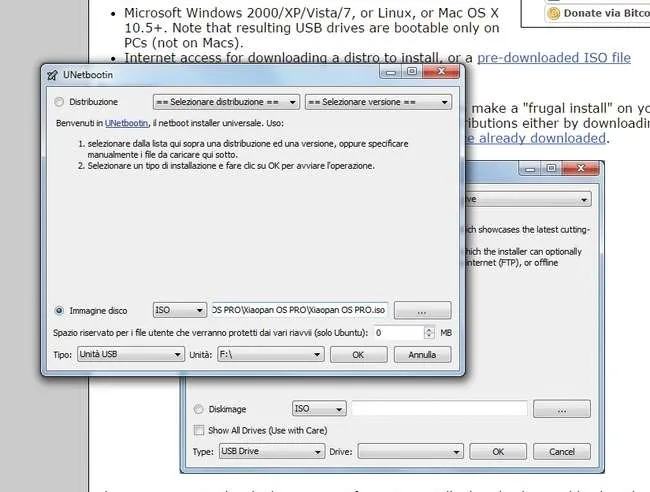Click Cancel in the background window
650x492 pixels.
562,451
